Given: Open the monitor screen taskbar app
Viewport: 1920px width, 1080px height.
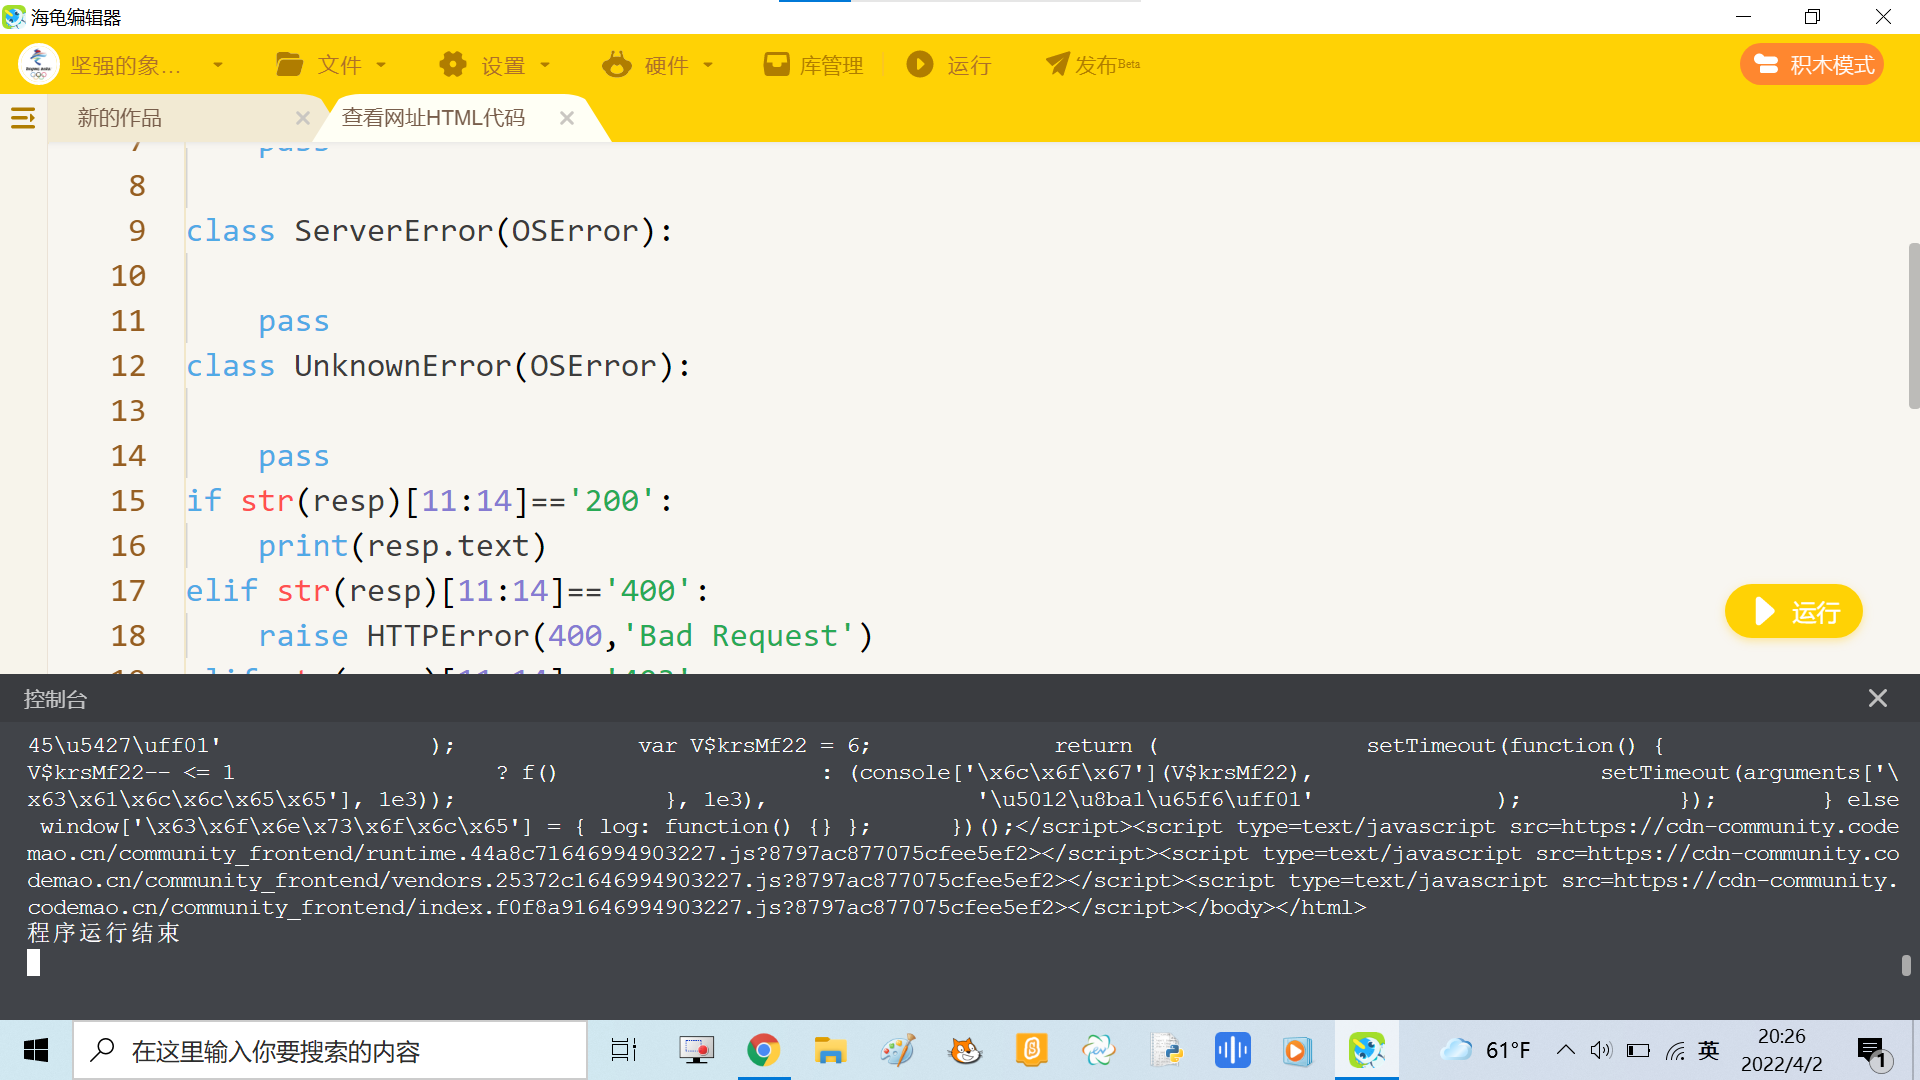Looking at the screenshot, I should 696,1050.
